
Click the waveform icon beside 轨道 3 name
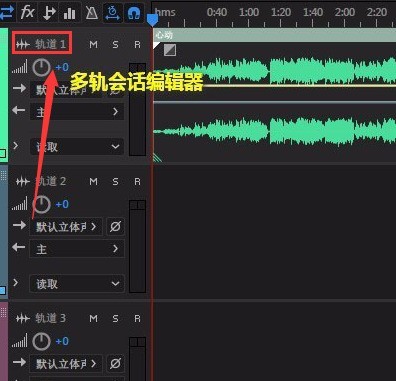(x=23, y=318)
